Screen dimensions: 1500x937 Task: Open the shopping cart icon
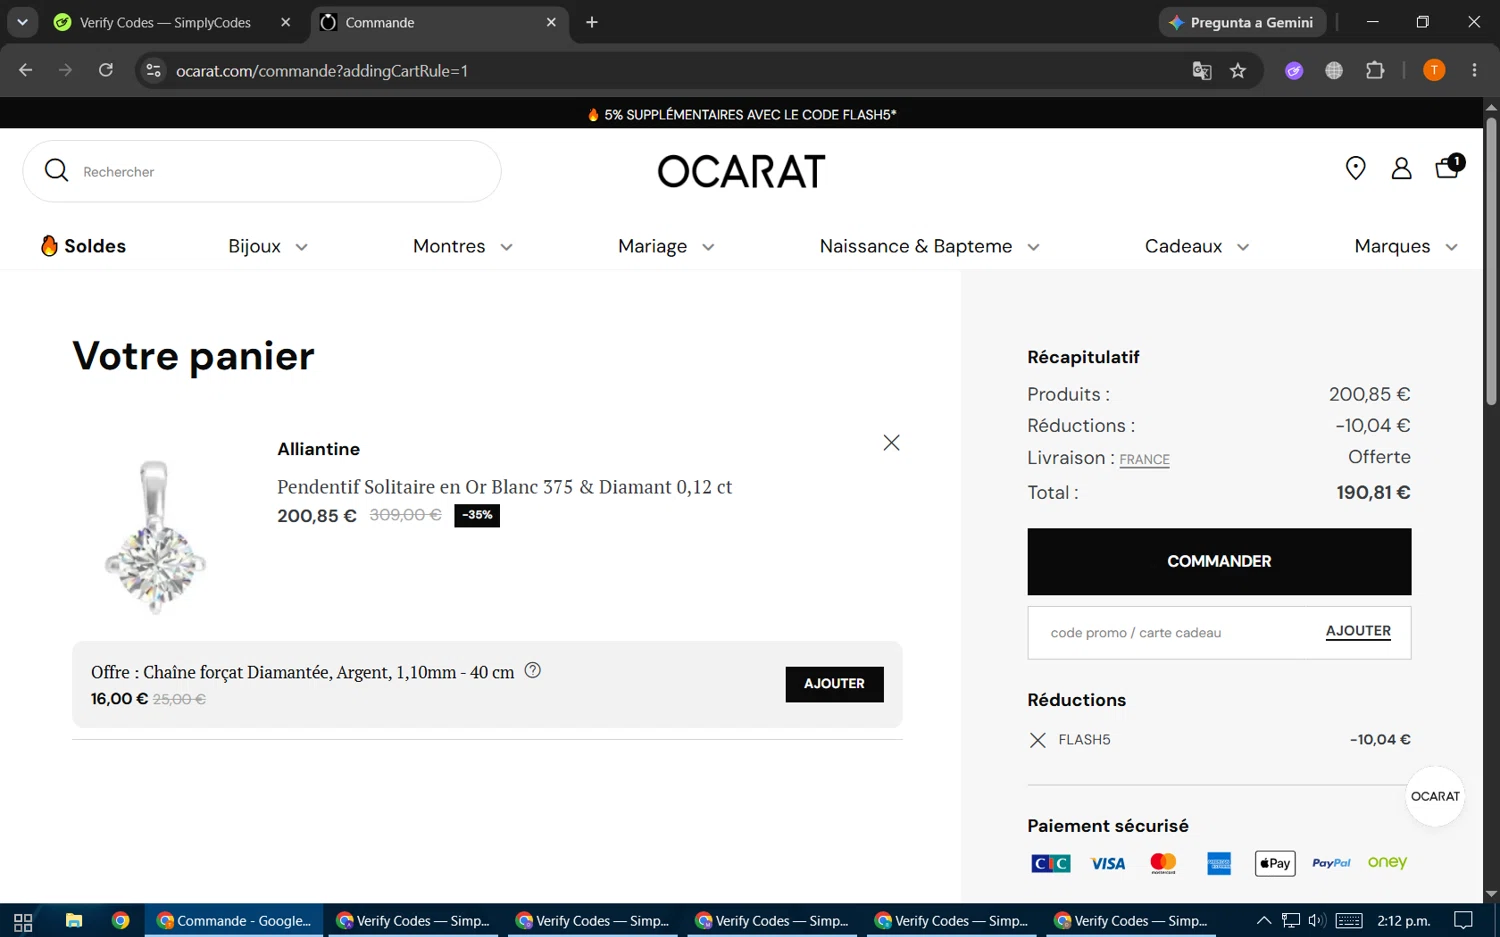coord(1449,166)
